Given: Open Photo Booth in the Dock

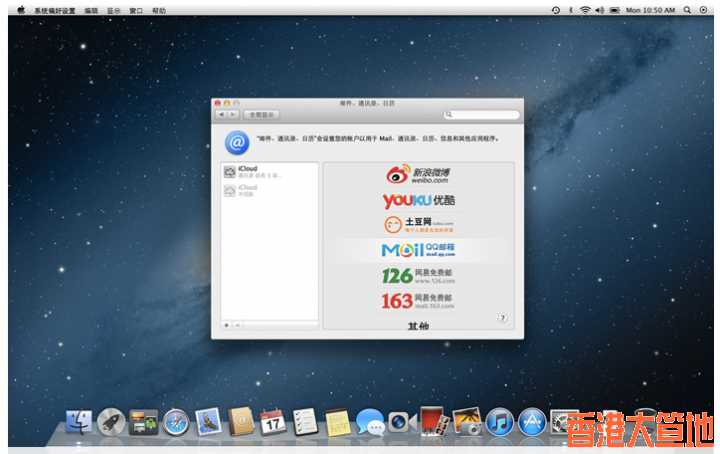Looking at the screenshot, I should pyautogui.click(x=434, y=421).
